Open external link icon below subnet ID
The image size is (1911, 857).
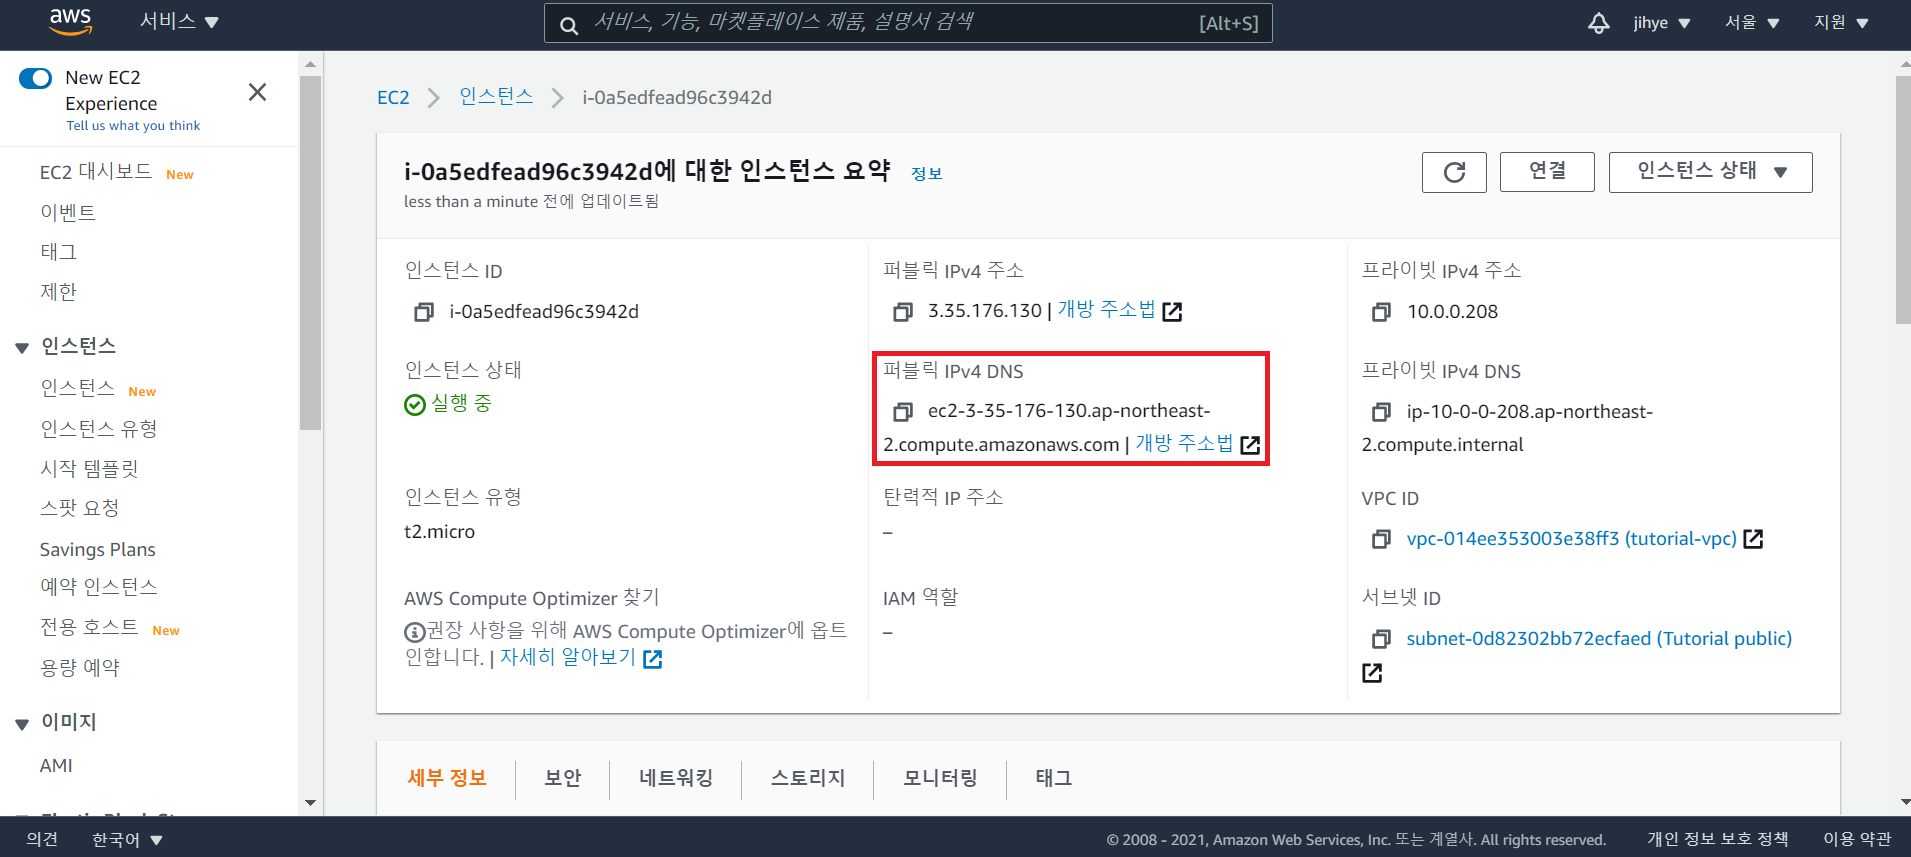pos(1372,673)
